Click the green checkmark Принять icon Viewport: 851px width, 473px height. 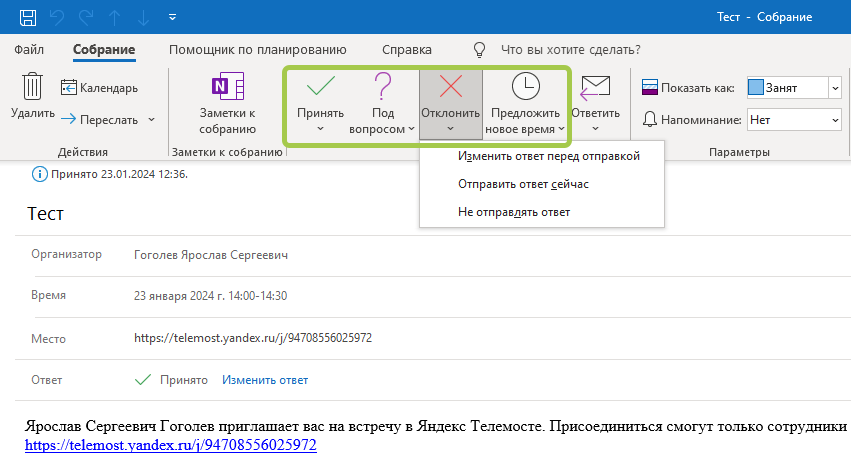point(320,86)
